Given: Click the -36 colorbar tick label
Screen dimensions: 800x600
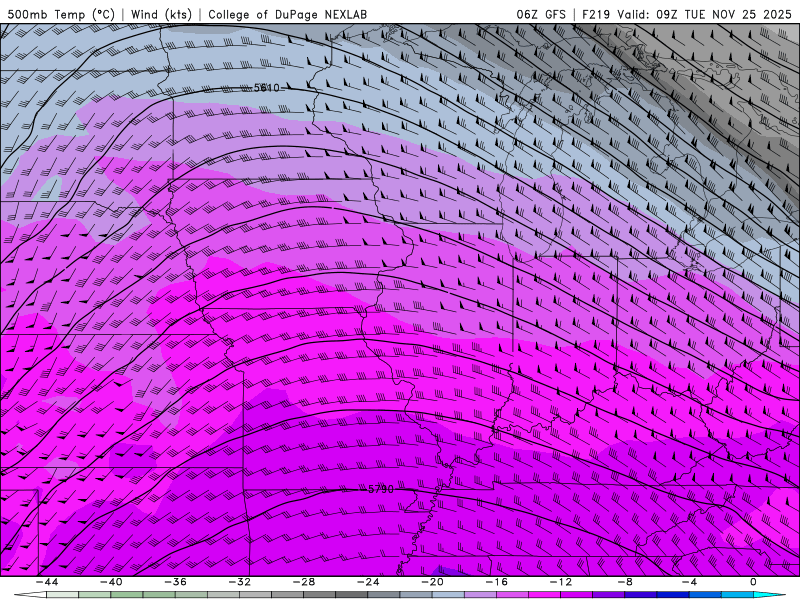Looking at the screenshot, I should (x=176, y=582).
